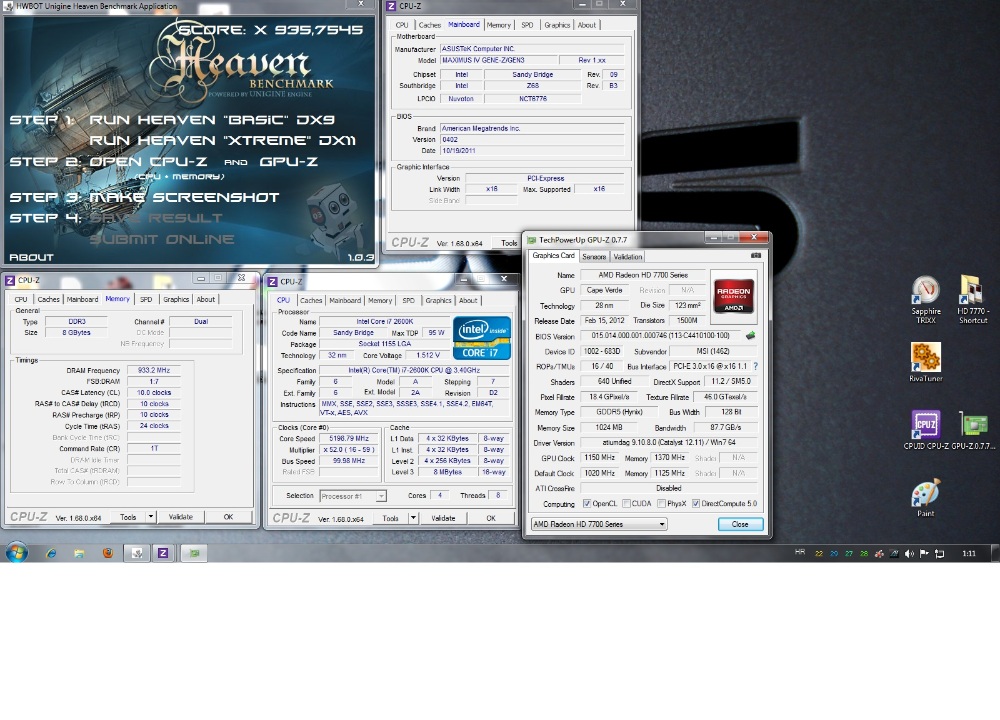
Task: Switch to Sensors tab in GPU-Z
Action: [594, 256]
